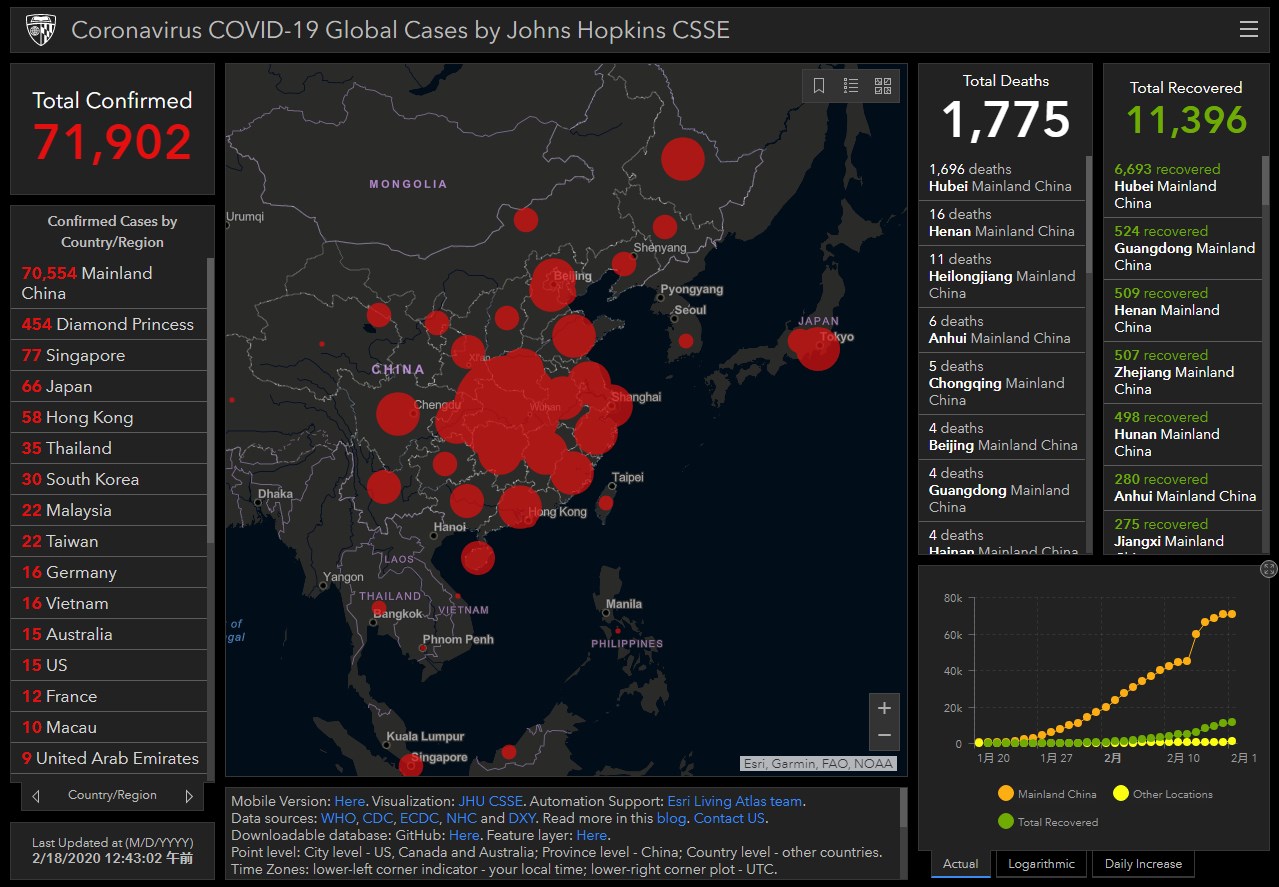Image resolution: width=1279 pixels, height=887 pixels.
Task: Open the basemap gallery grid icon
Action: pyautogui.click(x=883, y=86)
